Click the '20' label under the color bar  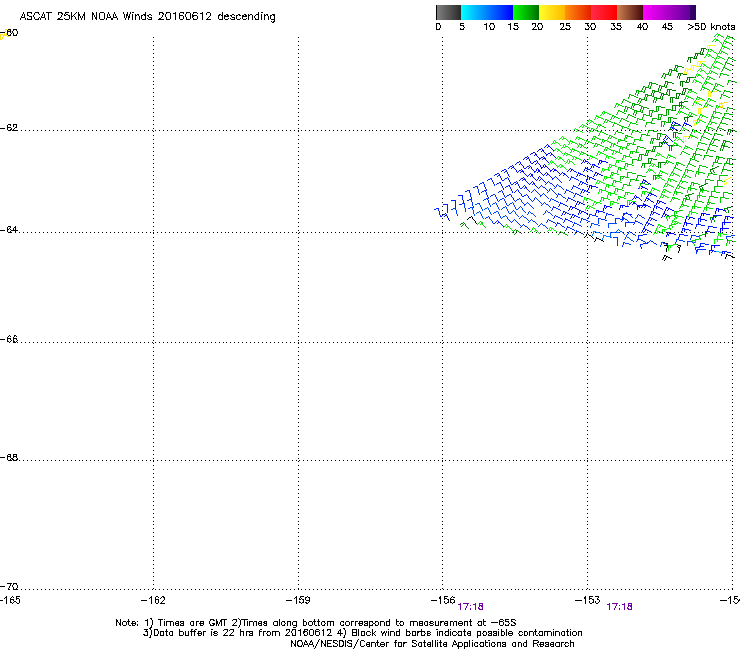pos(538,27)
